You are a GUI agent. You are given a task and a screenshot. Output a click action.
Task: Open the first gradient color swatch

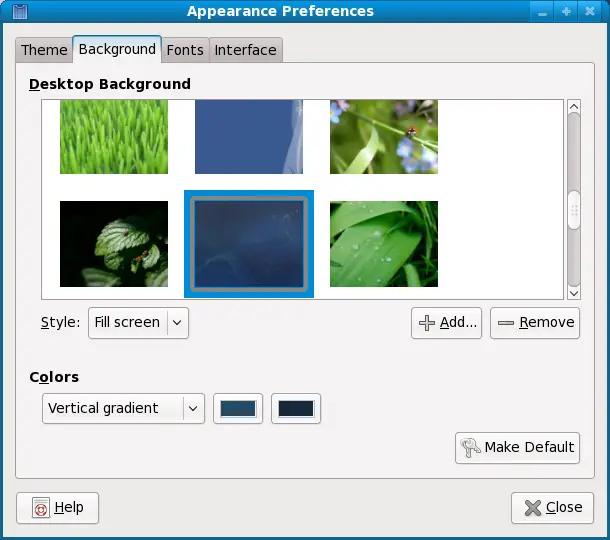pos(238,408)
